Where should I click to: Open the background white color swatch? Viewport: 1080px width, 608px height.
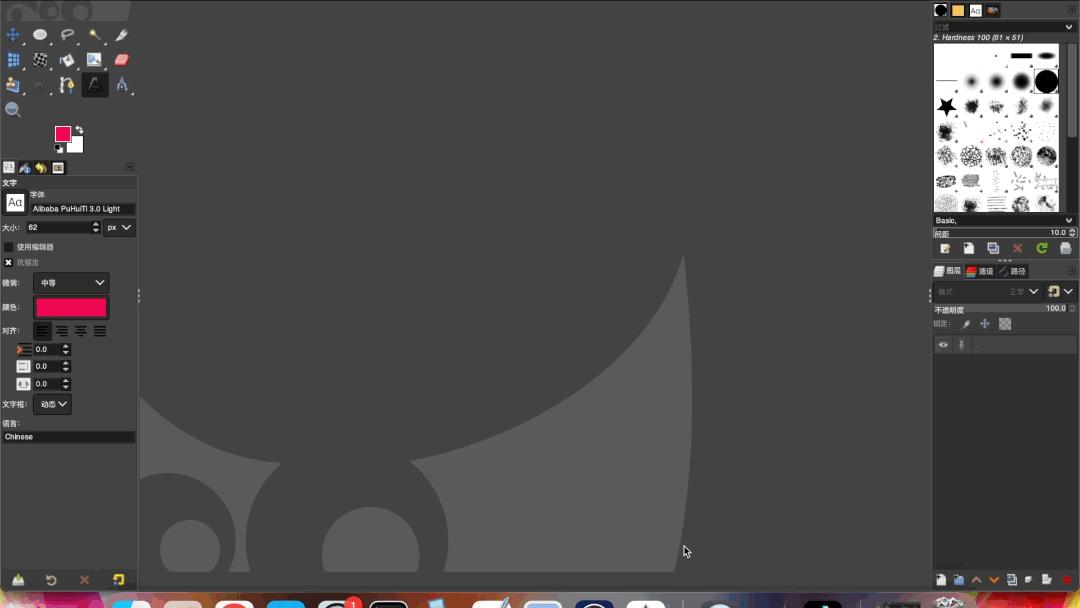click(x=76, y=146)
